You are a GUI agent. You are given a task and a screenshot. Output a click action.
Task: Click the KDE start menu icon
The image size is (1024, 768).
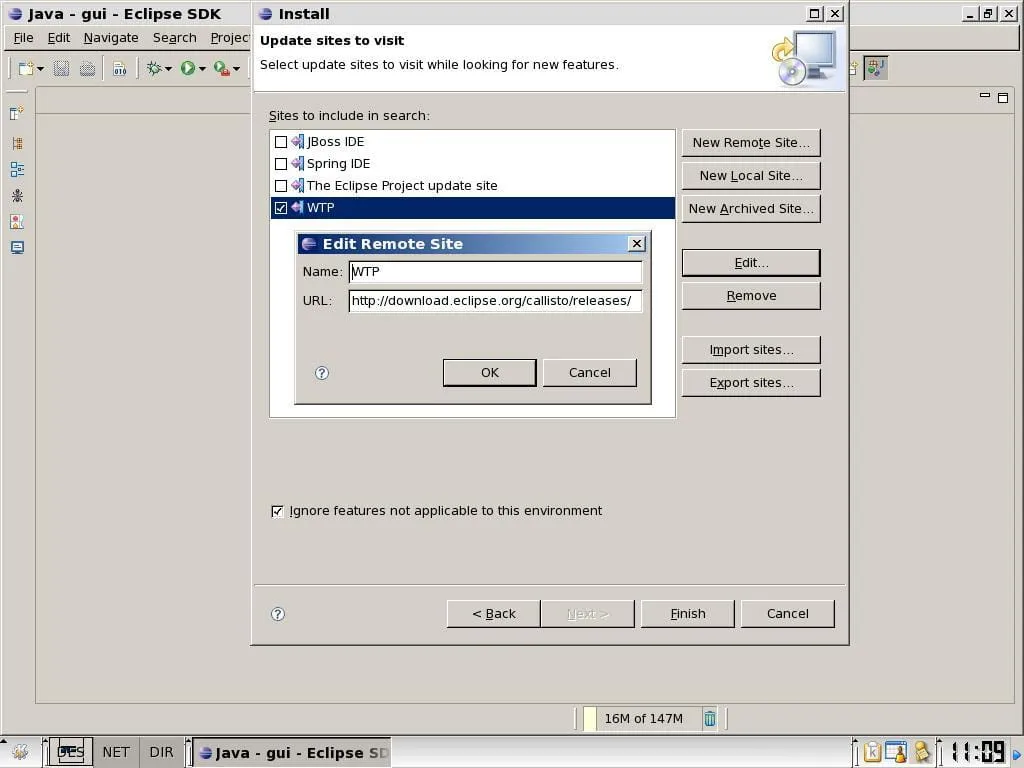pos(20,752)
